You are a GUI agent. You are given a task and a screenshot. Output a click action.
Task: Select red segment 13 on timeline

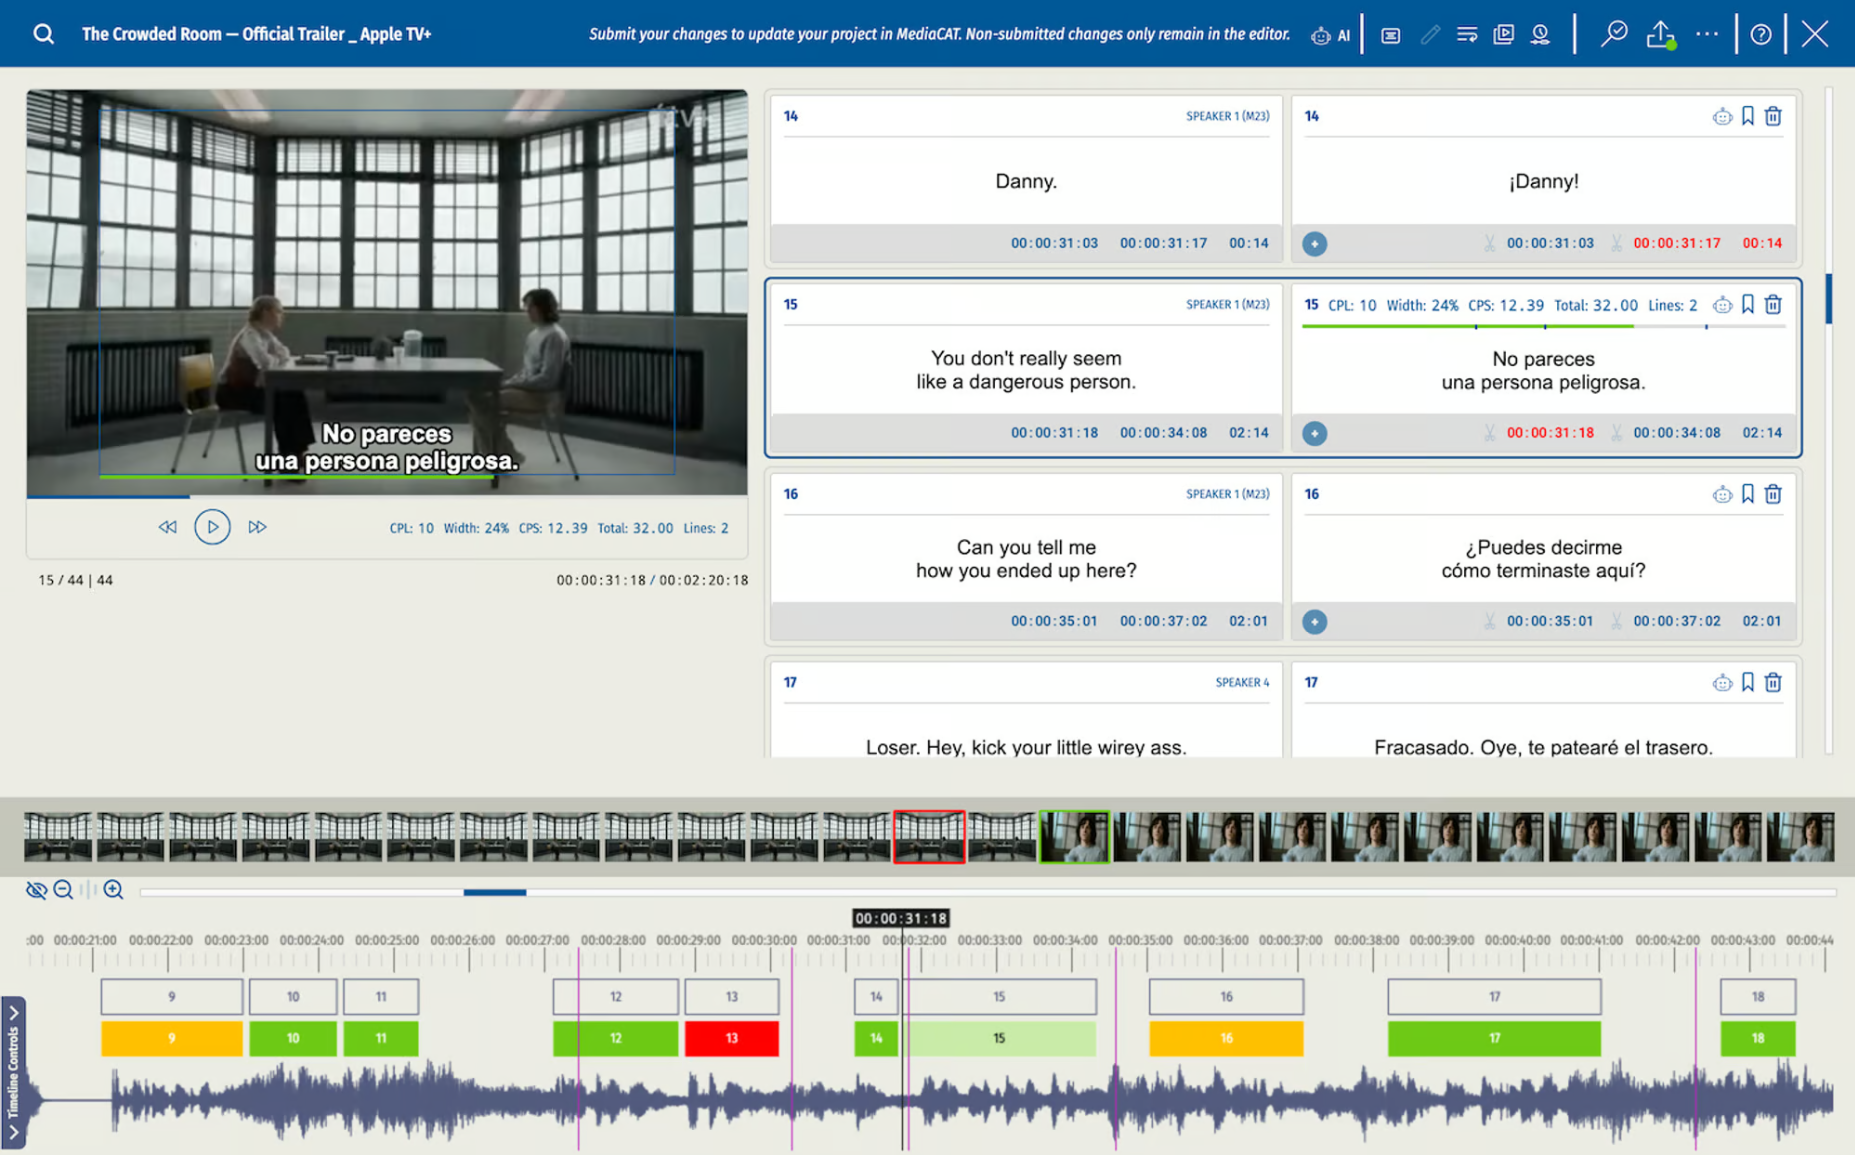coord(731,1038)
